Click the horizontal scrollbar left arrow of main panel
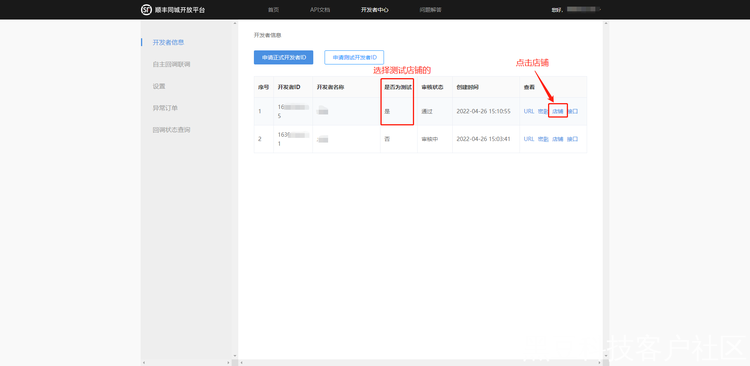Screen dimensions: 750x366 click(x=242, y=363)
